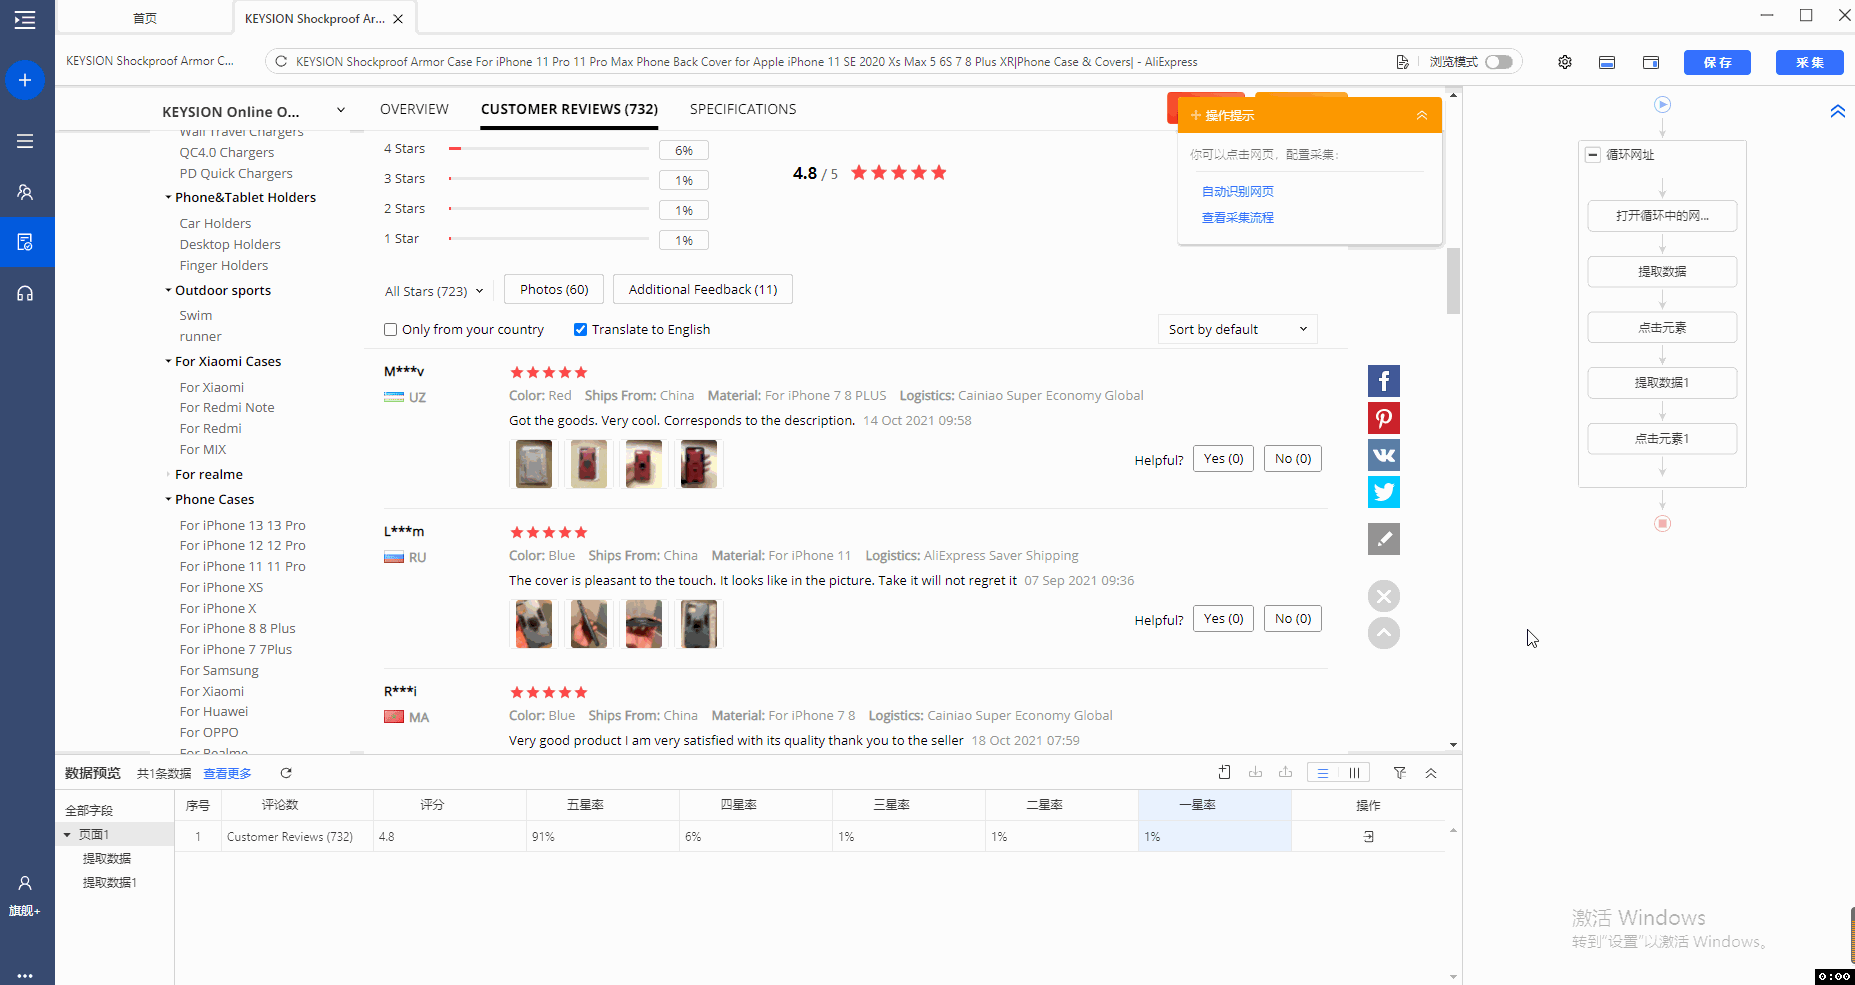
Task: Open the 点击元素1 workflow step
Action: 1662,439
